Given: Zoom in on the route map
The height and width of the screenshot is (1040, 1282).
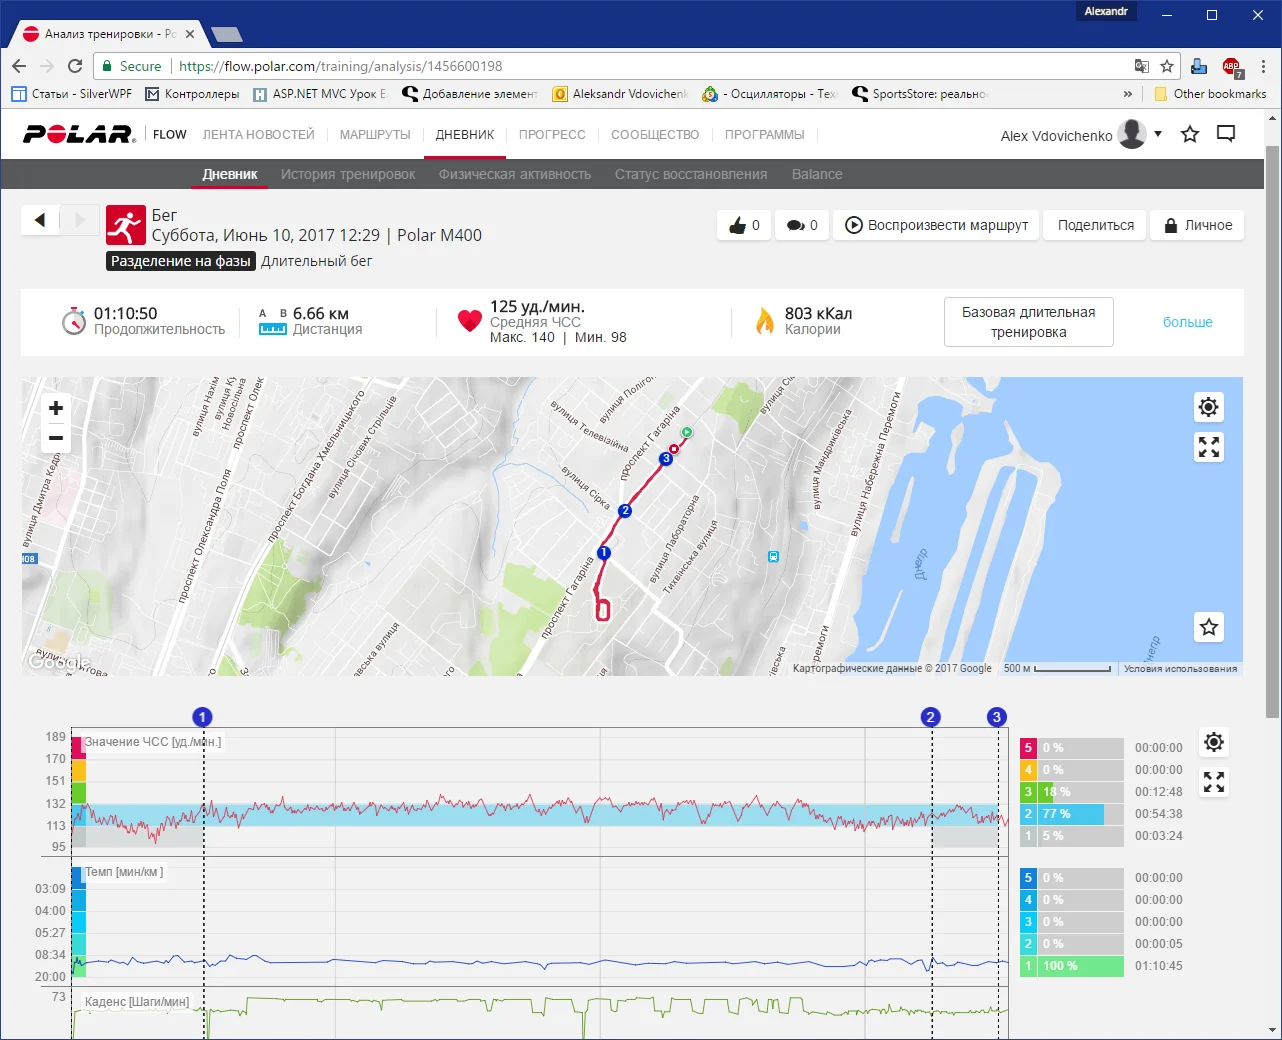Looking at the screenshot, I should pyautogui.click(x=56, y=408).
